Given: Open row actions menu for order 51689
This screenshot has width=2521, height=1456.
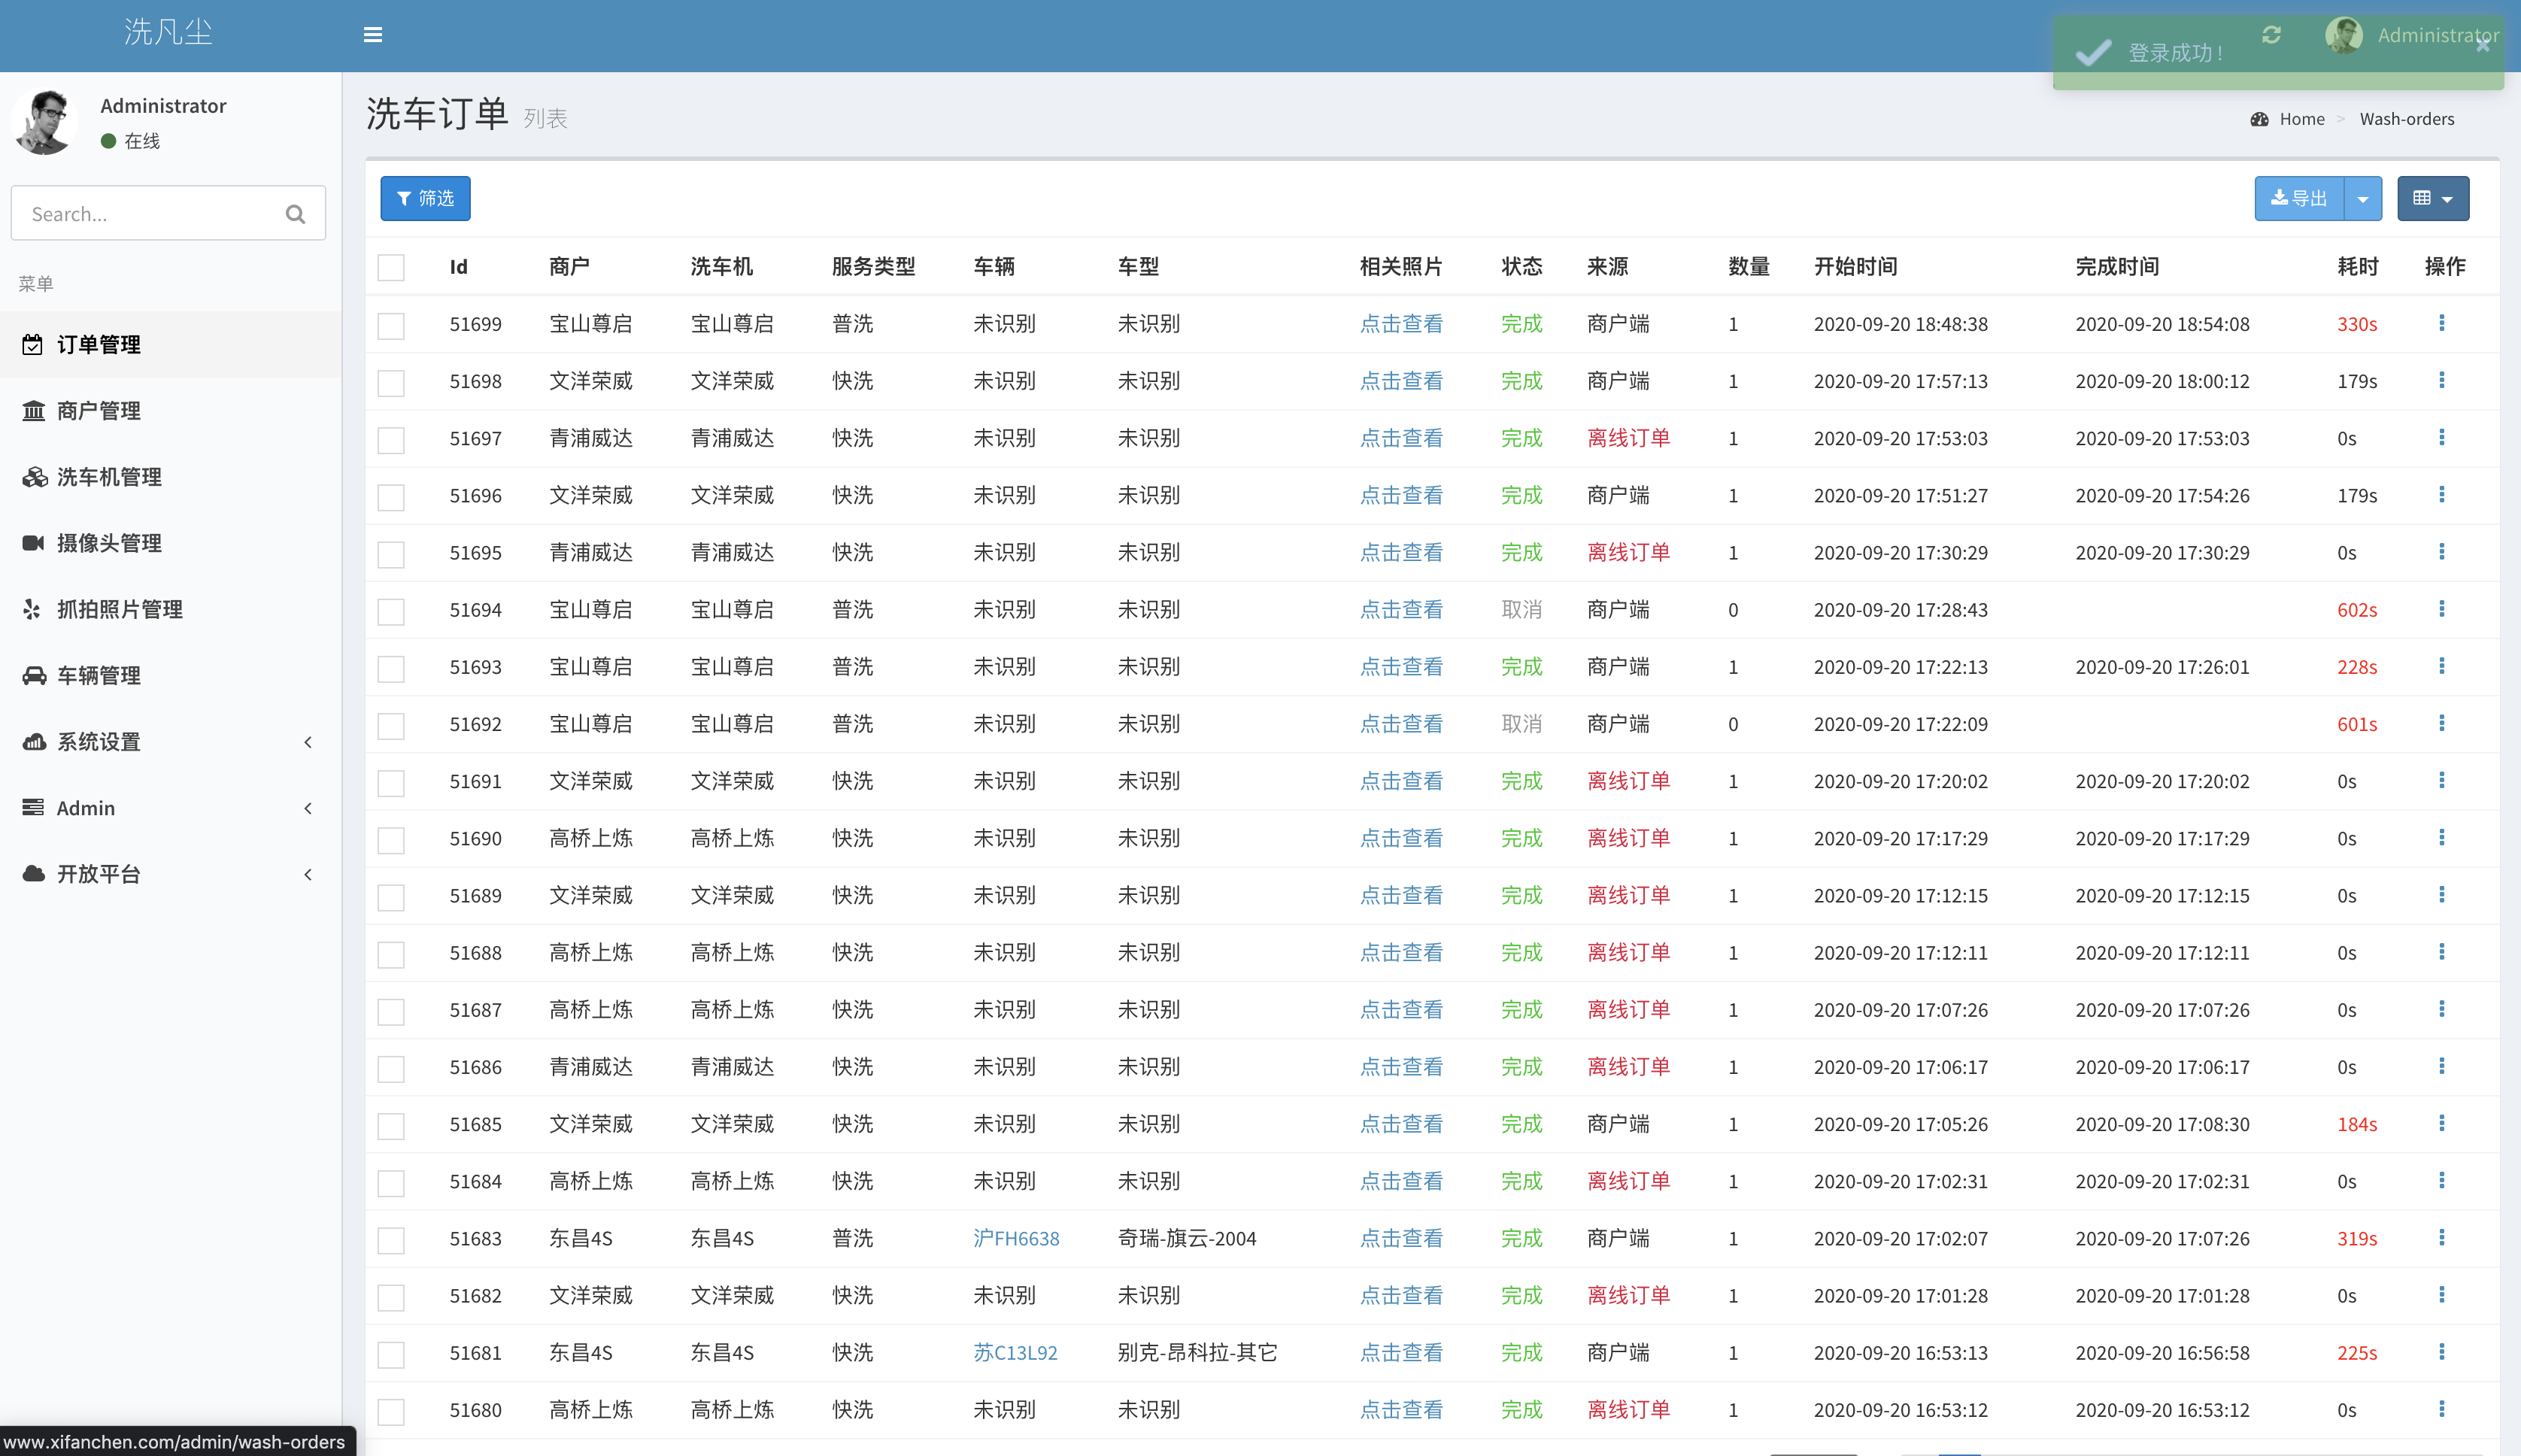Looking at the screenshot, I should 2442,894.
